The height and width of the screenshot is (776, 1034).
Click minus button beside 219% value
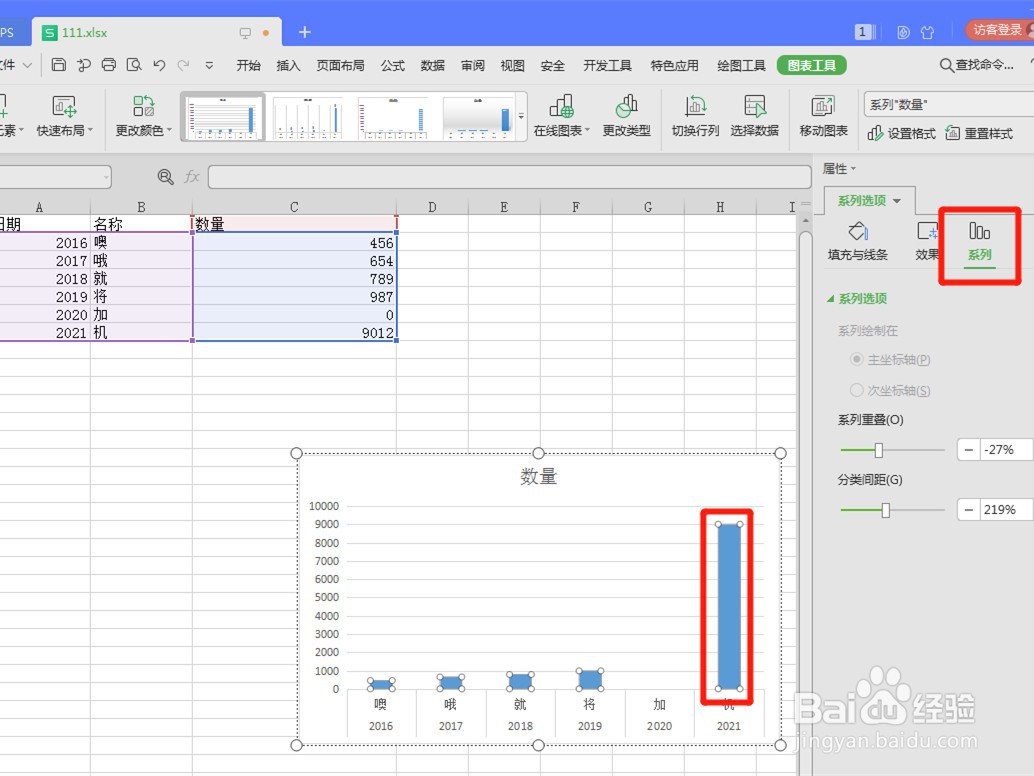coord(968,510)
